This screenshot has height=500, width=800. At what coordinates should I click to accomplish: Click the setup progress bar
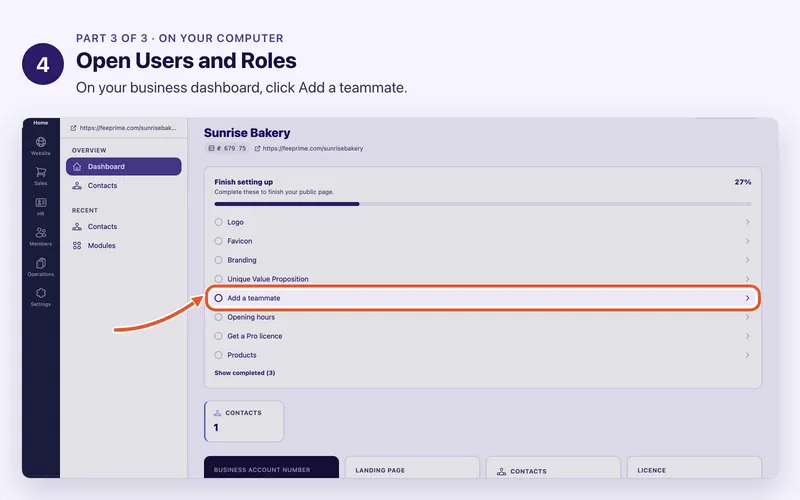pyautogui.click(x=483, y=204)
